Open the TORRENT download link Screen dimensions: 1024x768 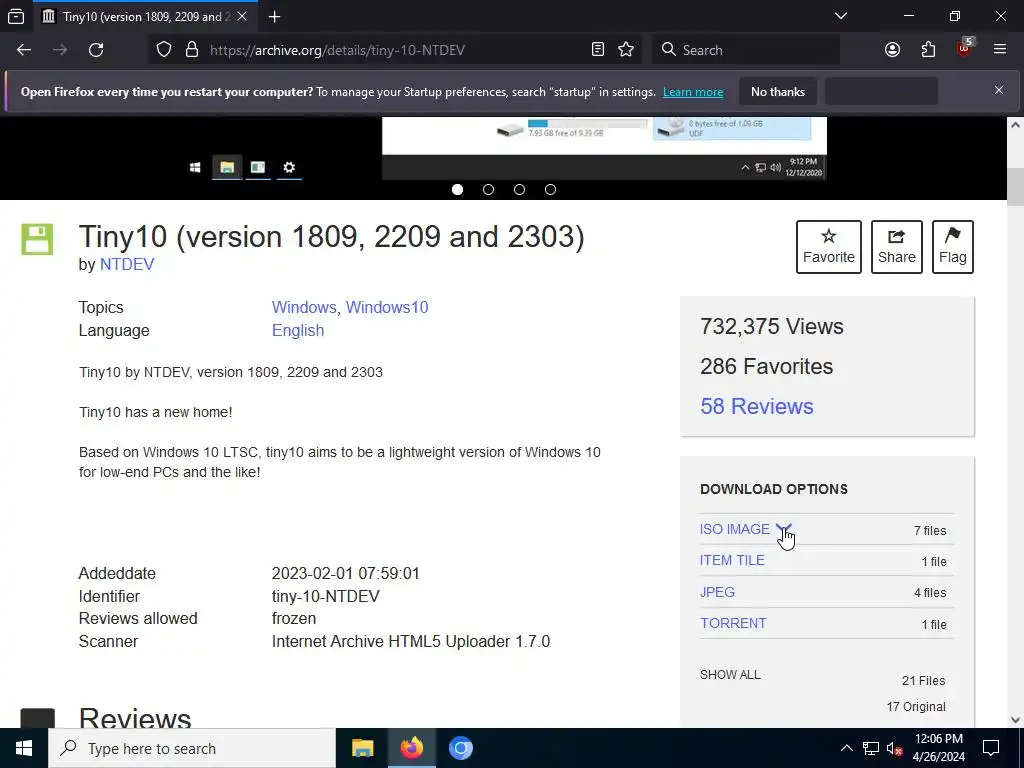[733, 623]
